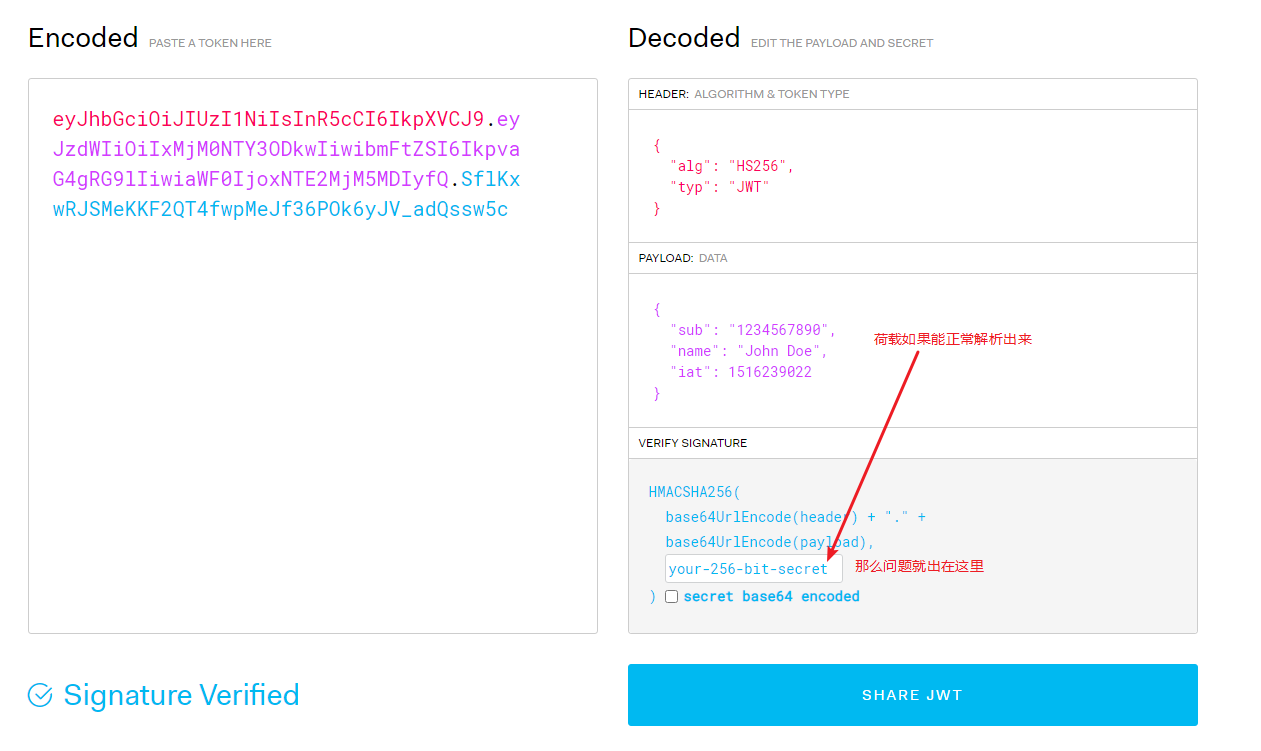The width and height of the screenshot is (1261, 751).
Task: Click the PAYLOAD section title
Action: [x=664, y=257]
